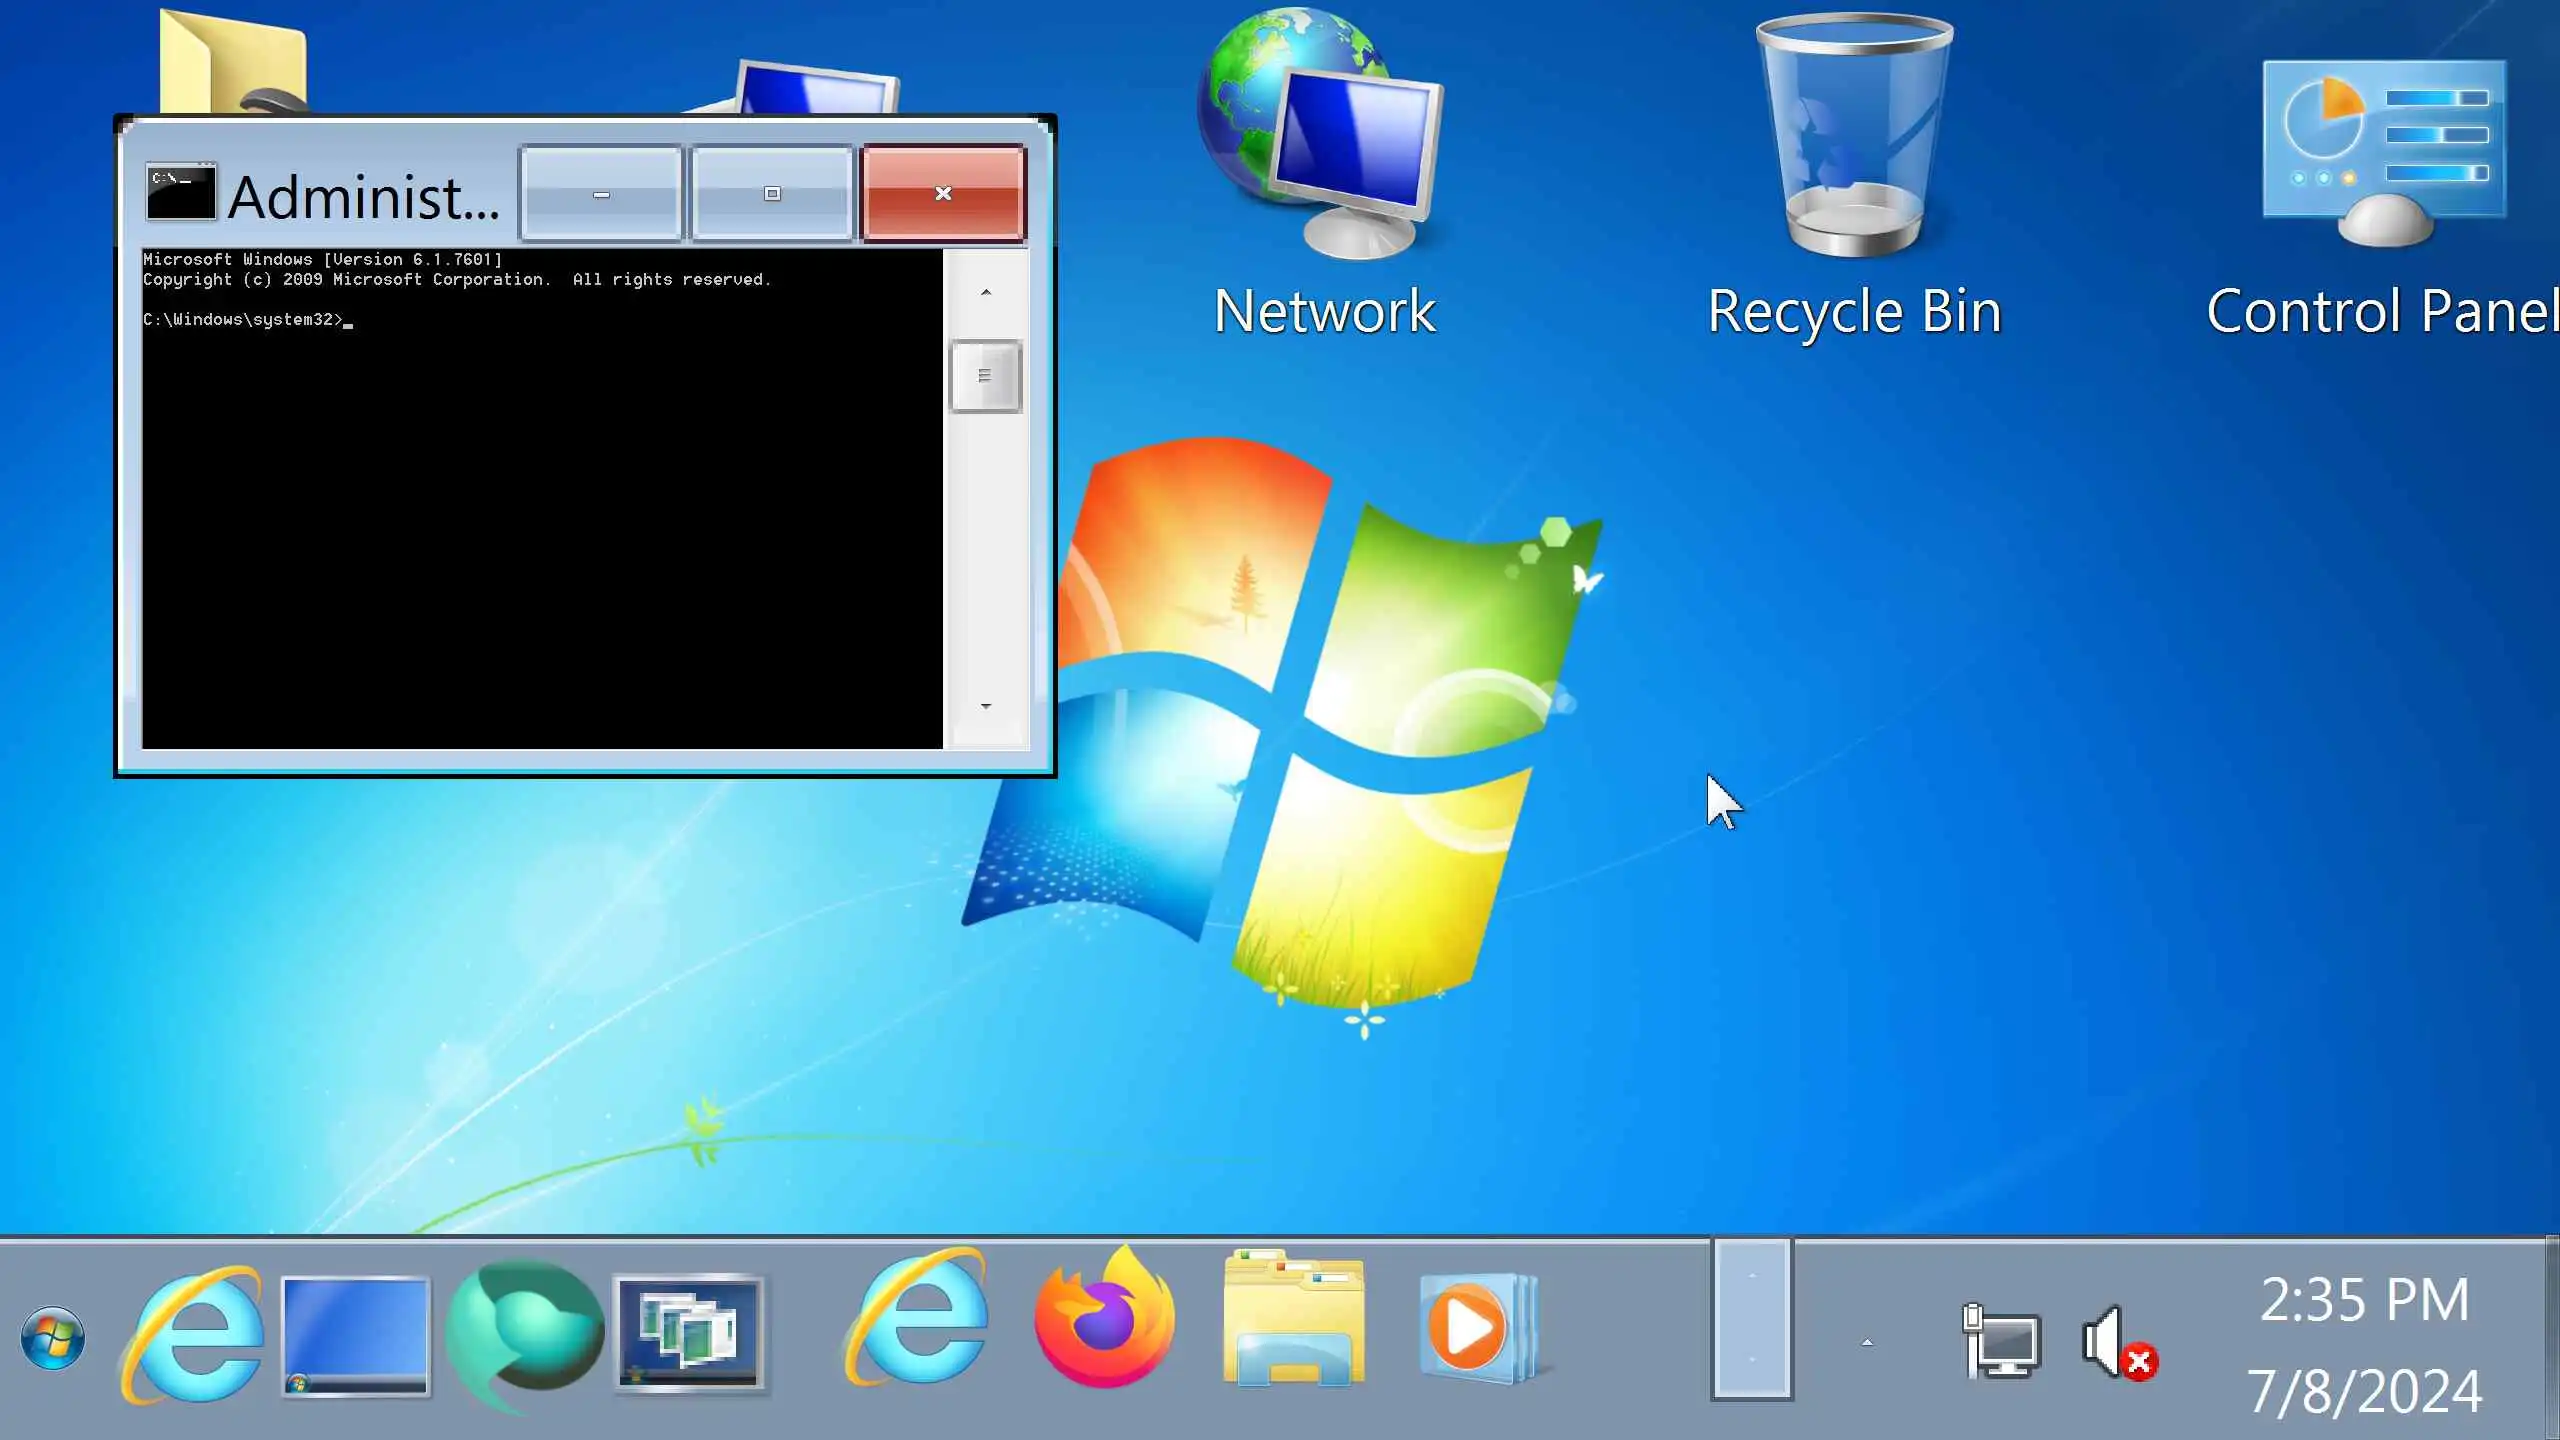Viewport: 2560px width, 1440px height.
Task: Click the console scrollbar up arrow
Action: (x=986, y=292)
